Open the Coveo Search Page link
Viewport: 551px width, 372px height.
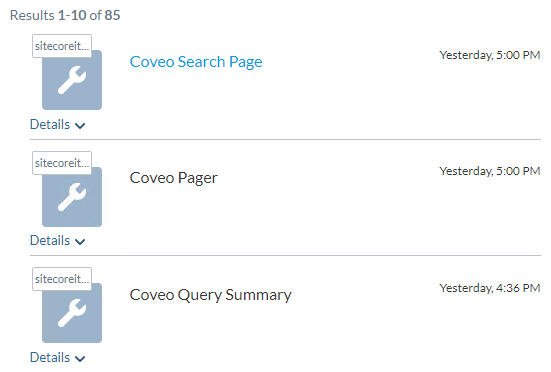tap(196, 62)
